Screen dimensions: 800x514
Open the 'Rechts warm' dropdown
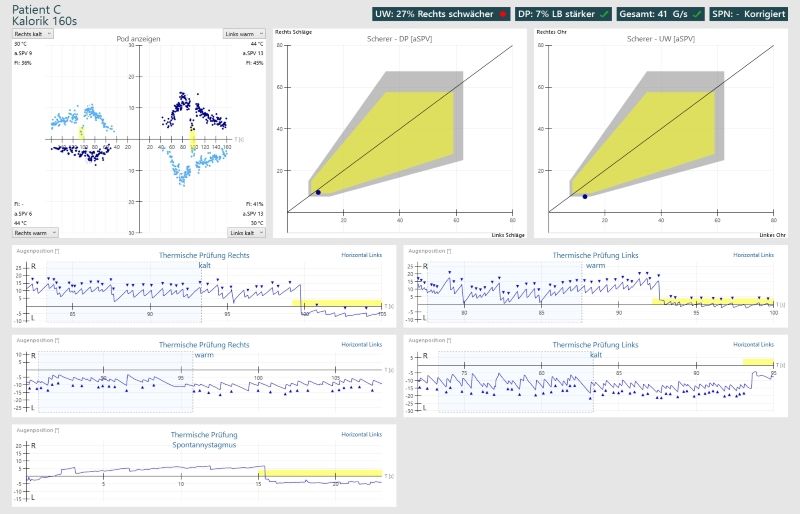tap(33, 232)
